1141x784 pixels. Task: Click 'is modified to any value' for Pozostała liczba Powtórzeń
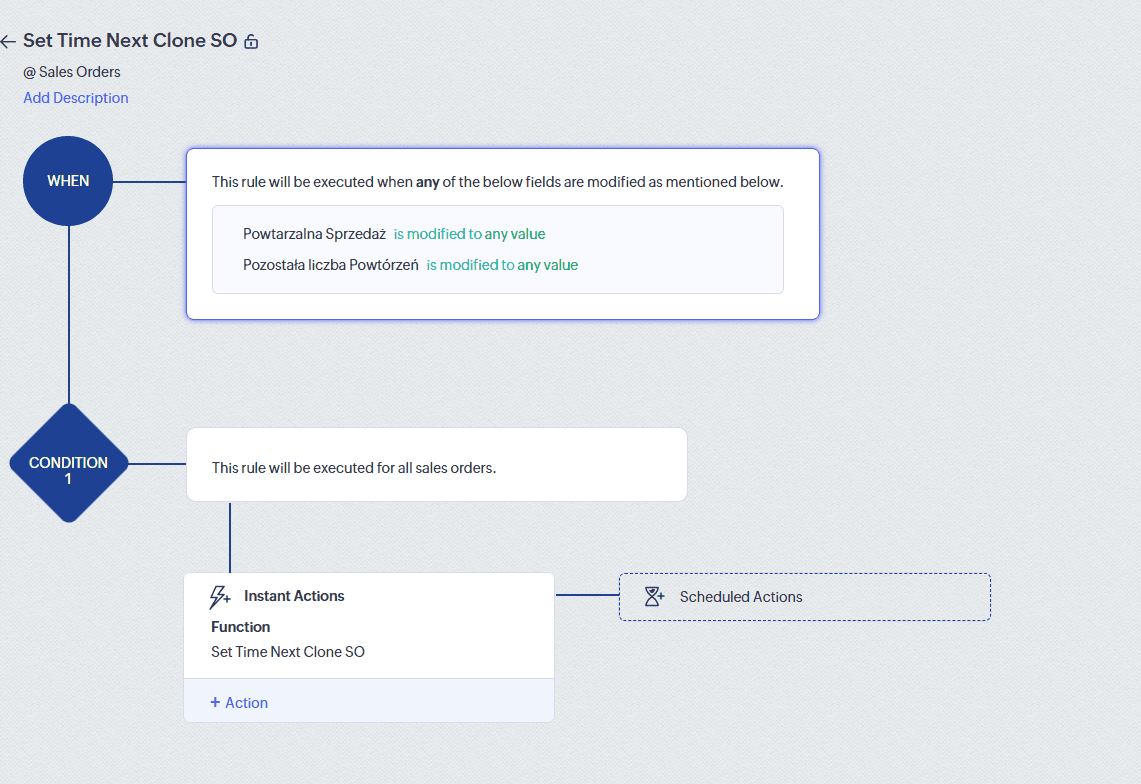(501, 264)
